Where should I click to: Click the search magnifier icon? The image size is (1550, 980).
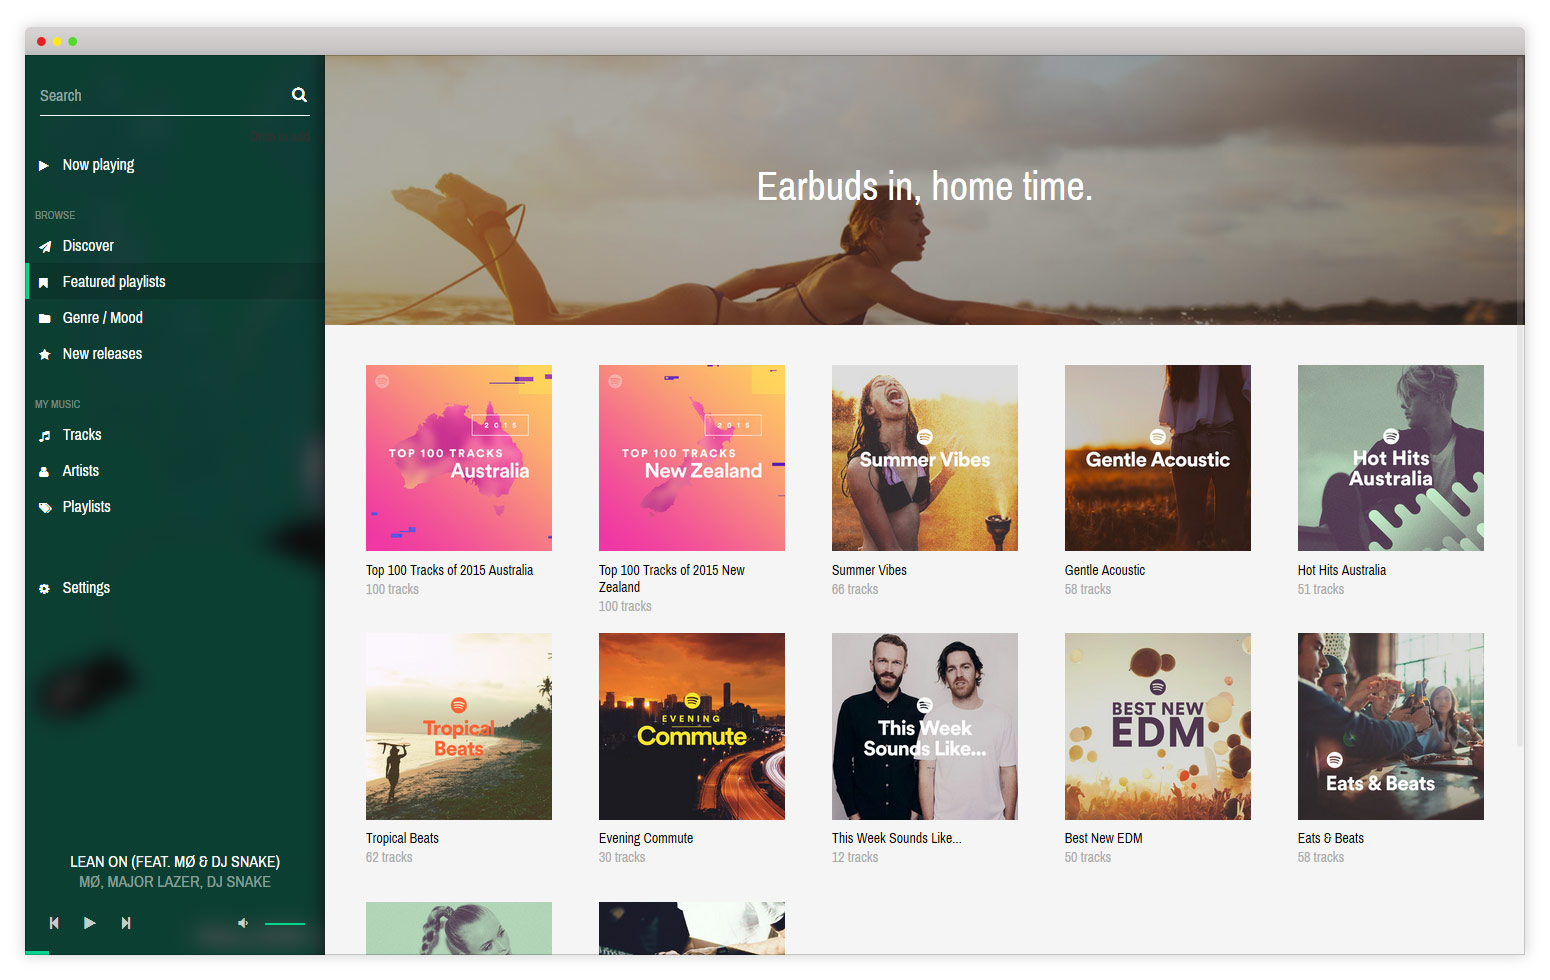tap(299, 95)
